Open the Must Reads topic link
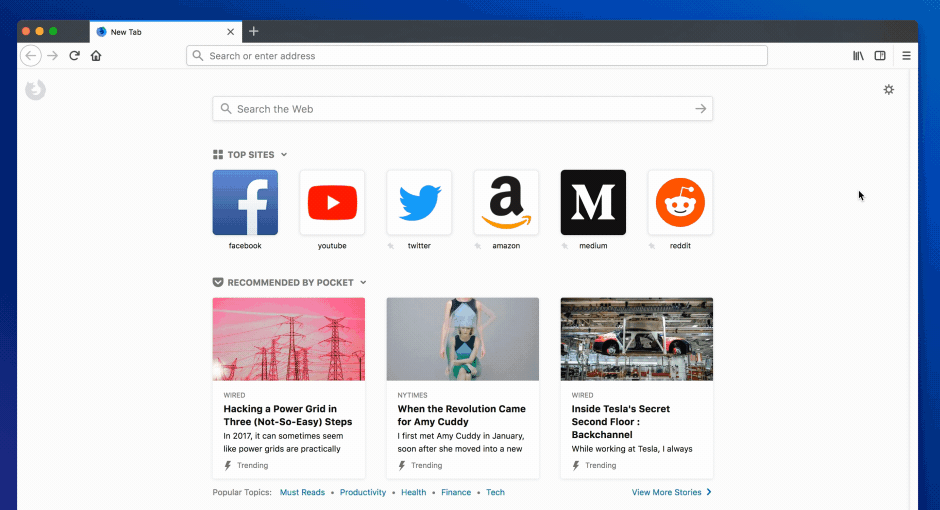This screenshot has width=940, height=510. 302,492
